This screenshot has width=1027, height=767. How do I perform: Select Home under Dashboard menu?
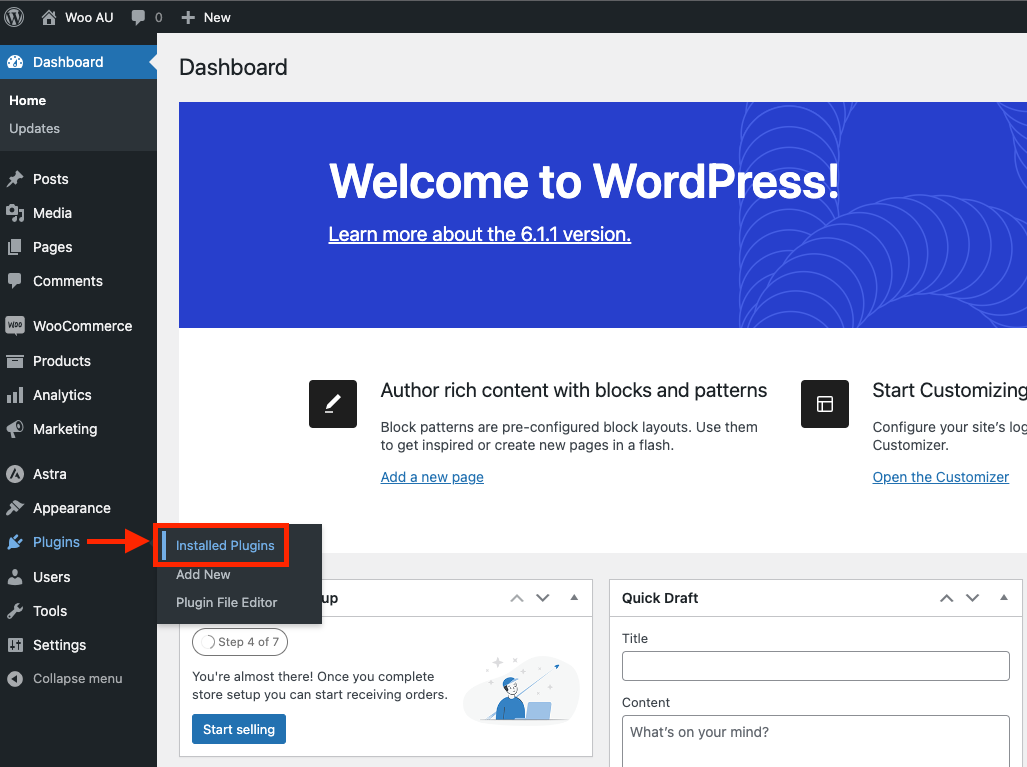(x=28, y=100)
